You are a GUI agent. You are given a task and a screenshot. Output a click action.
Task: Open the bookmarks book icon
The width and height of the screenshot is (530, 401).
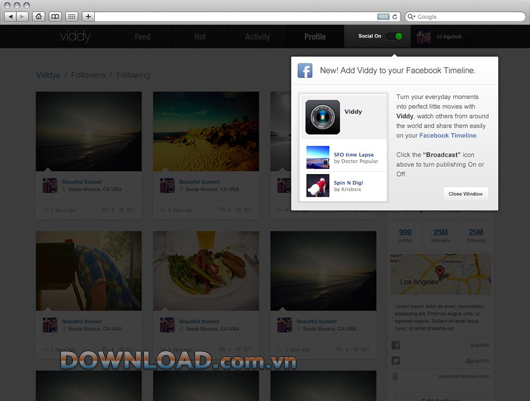55,16
